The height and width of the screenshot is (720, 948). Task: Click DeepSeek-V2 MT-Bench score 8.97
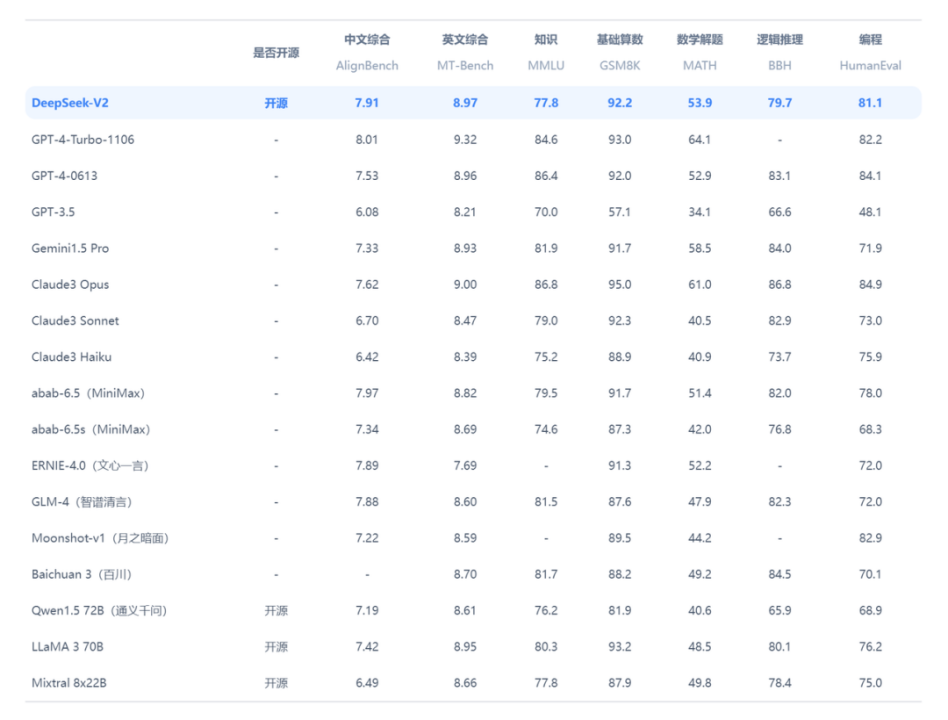(465, 103)
